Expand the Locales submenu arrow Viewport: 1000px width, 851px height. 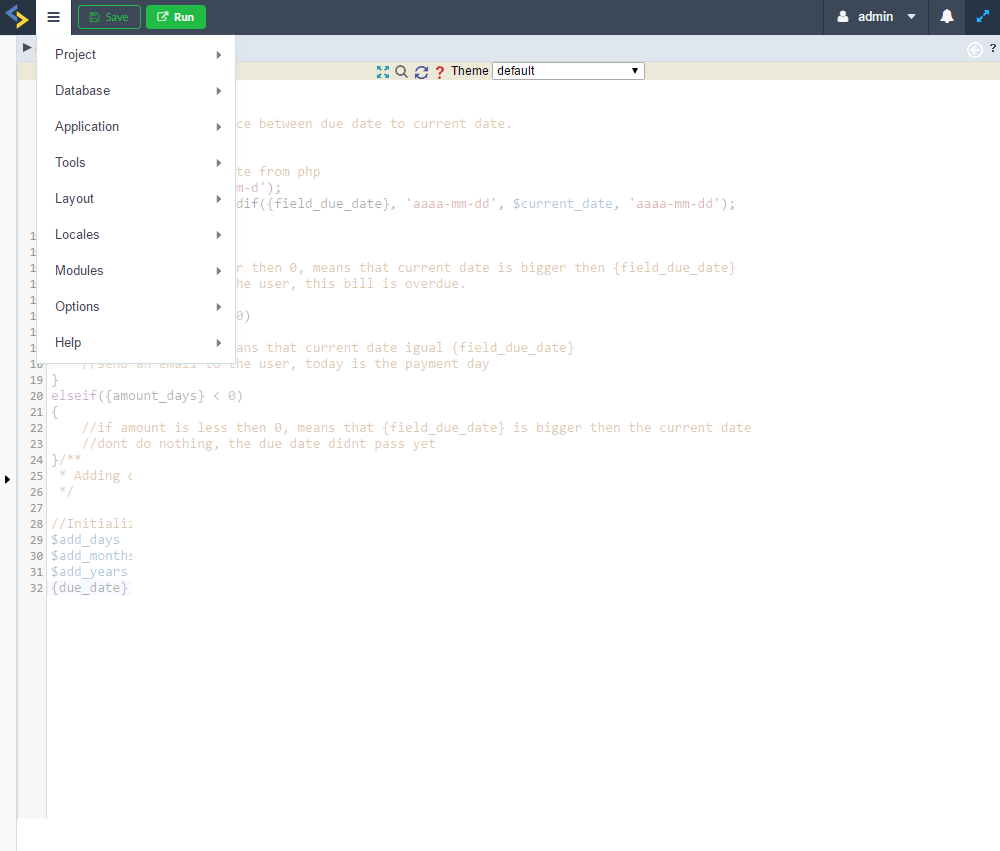(219, 235)
